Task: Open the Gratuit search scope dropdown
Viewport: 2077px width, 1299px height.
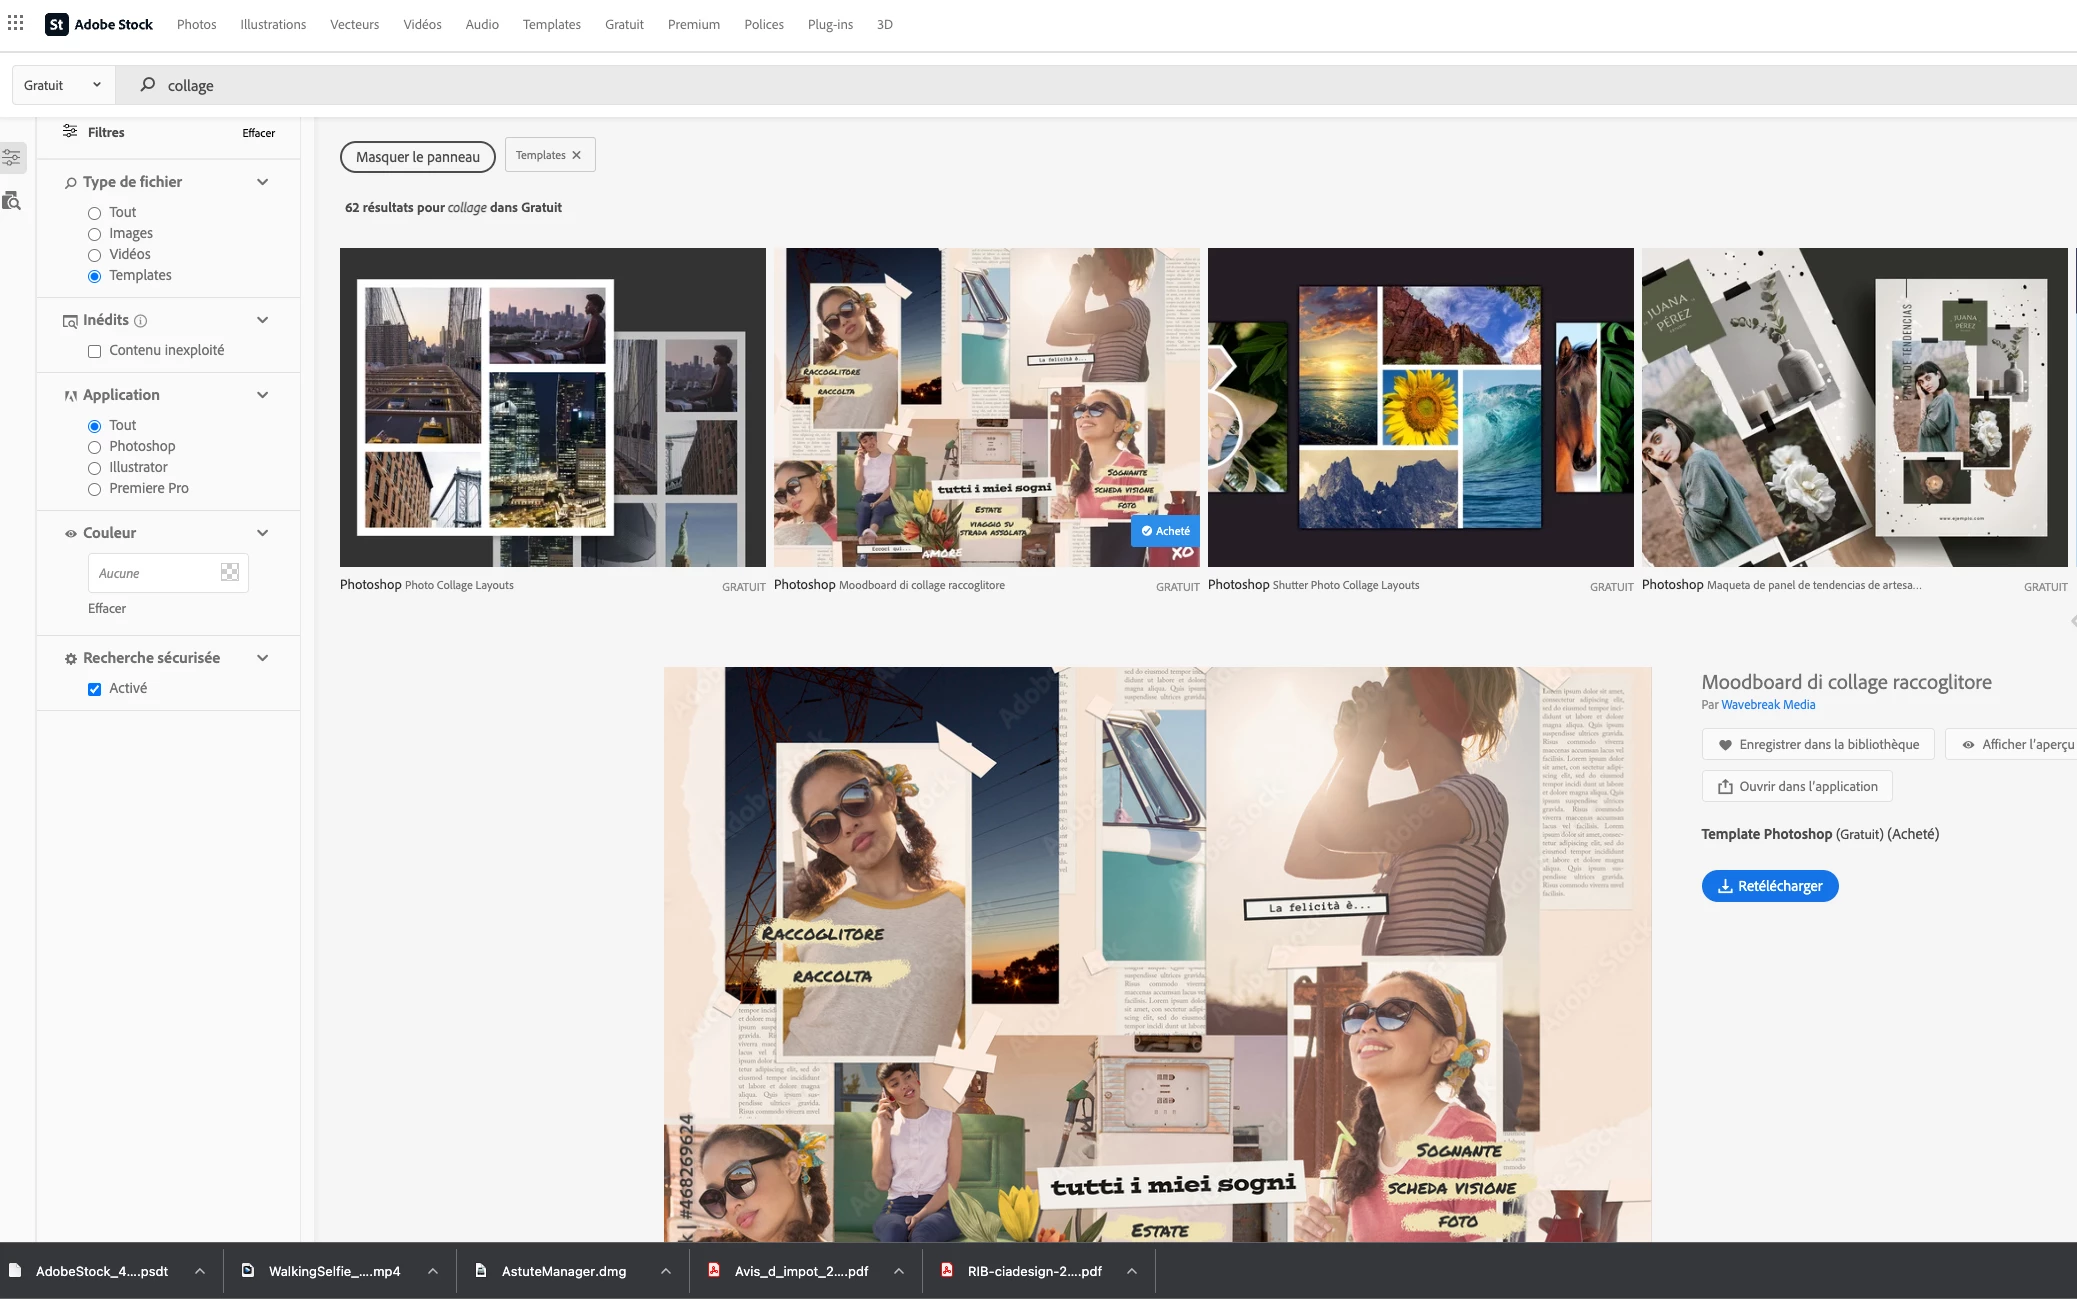Action: (x=62, y=85)
